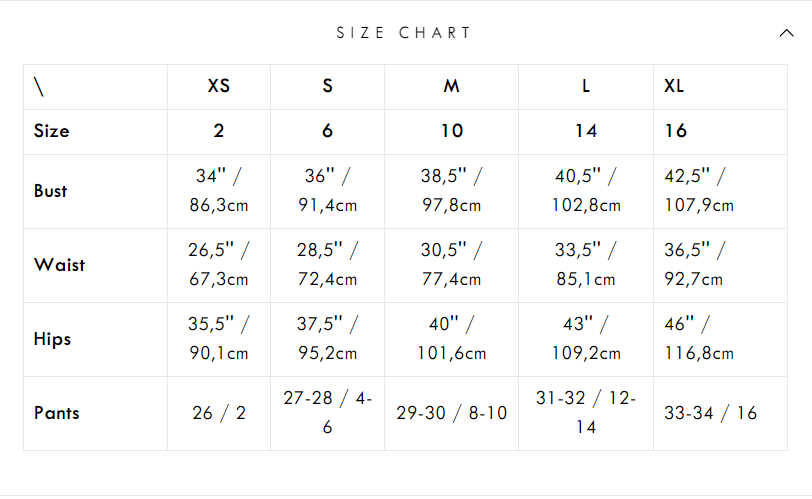This screenshot has height=499, width=812.
Task: Click the L column header
Action: coord(586,86)
